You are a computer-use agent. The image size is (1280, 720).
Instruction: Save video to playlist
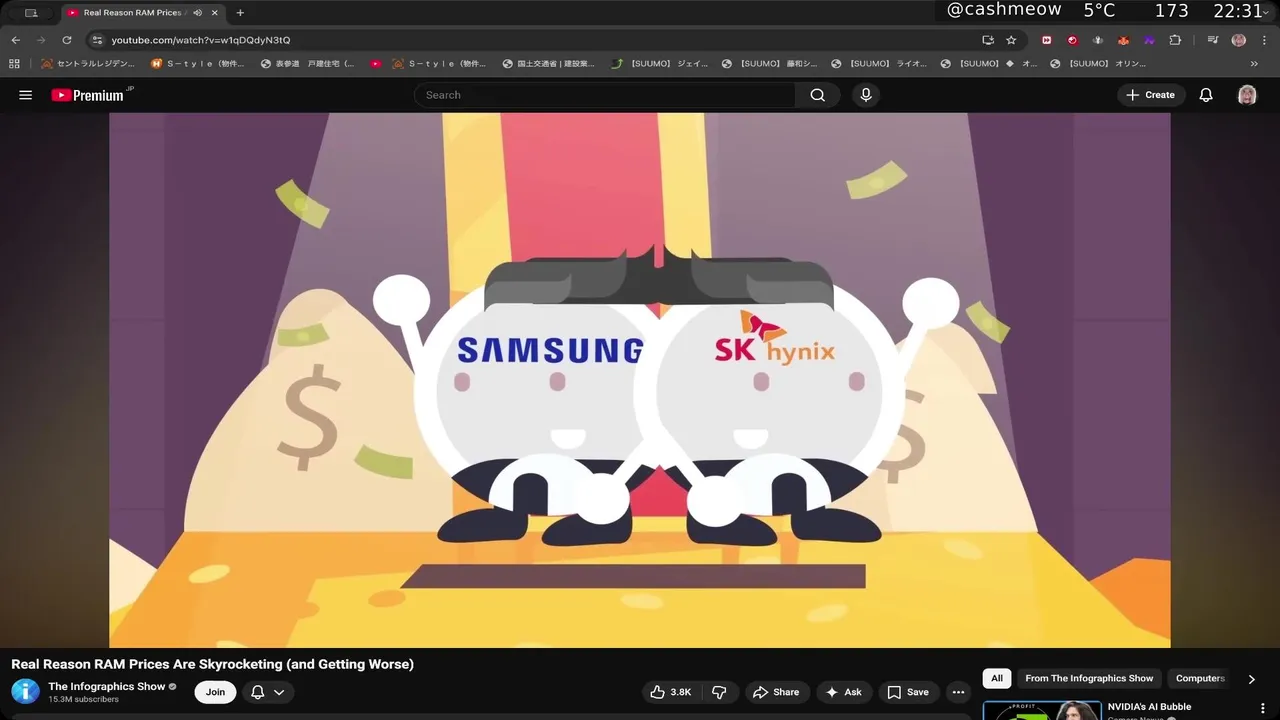point(908,692)
